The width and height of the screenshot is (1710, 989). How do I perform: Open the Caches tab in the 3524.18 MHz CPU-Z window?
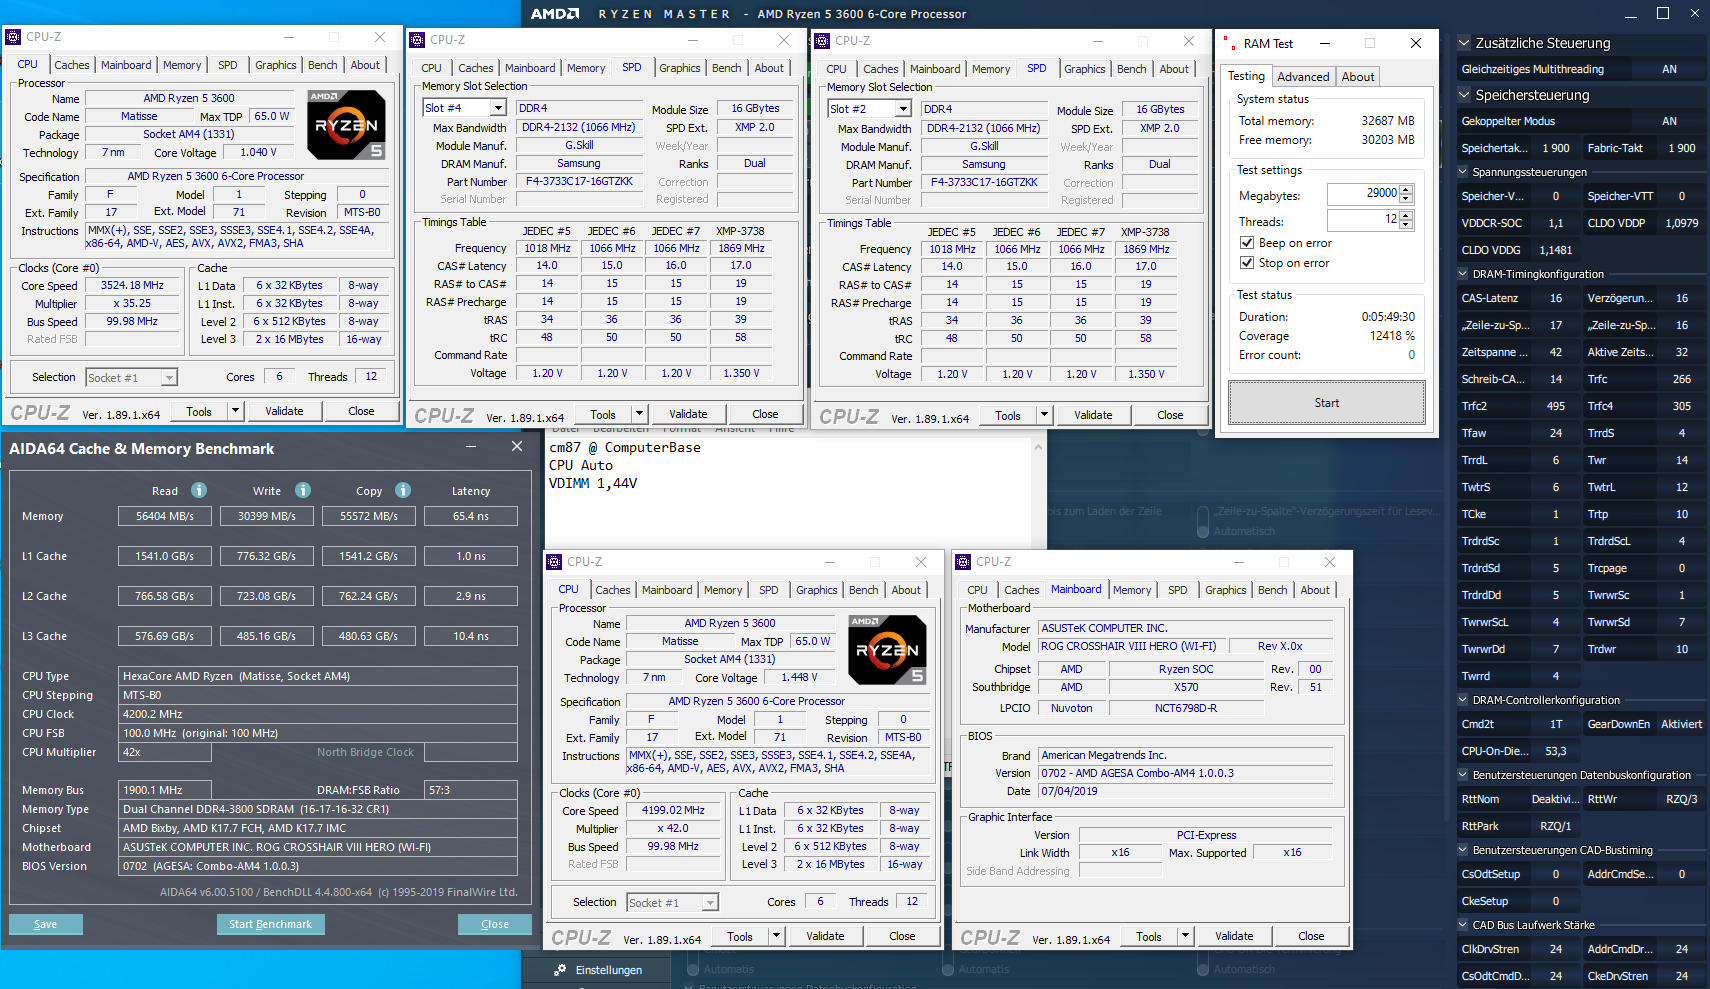(72, 65)
